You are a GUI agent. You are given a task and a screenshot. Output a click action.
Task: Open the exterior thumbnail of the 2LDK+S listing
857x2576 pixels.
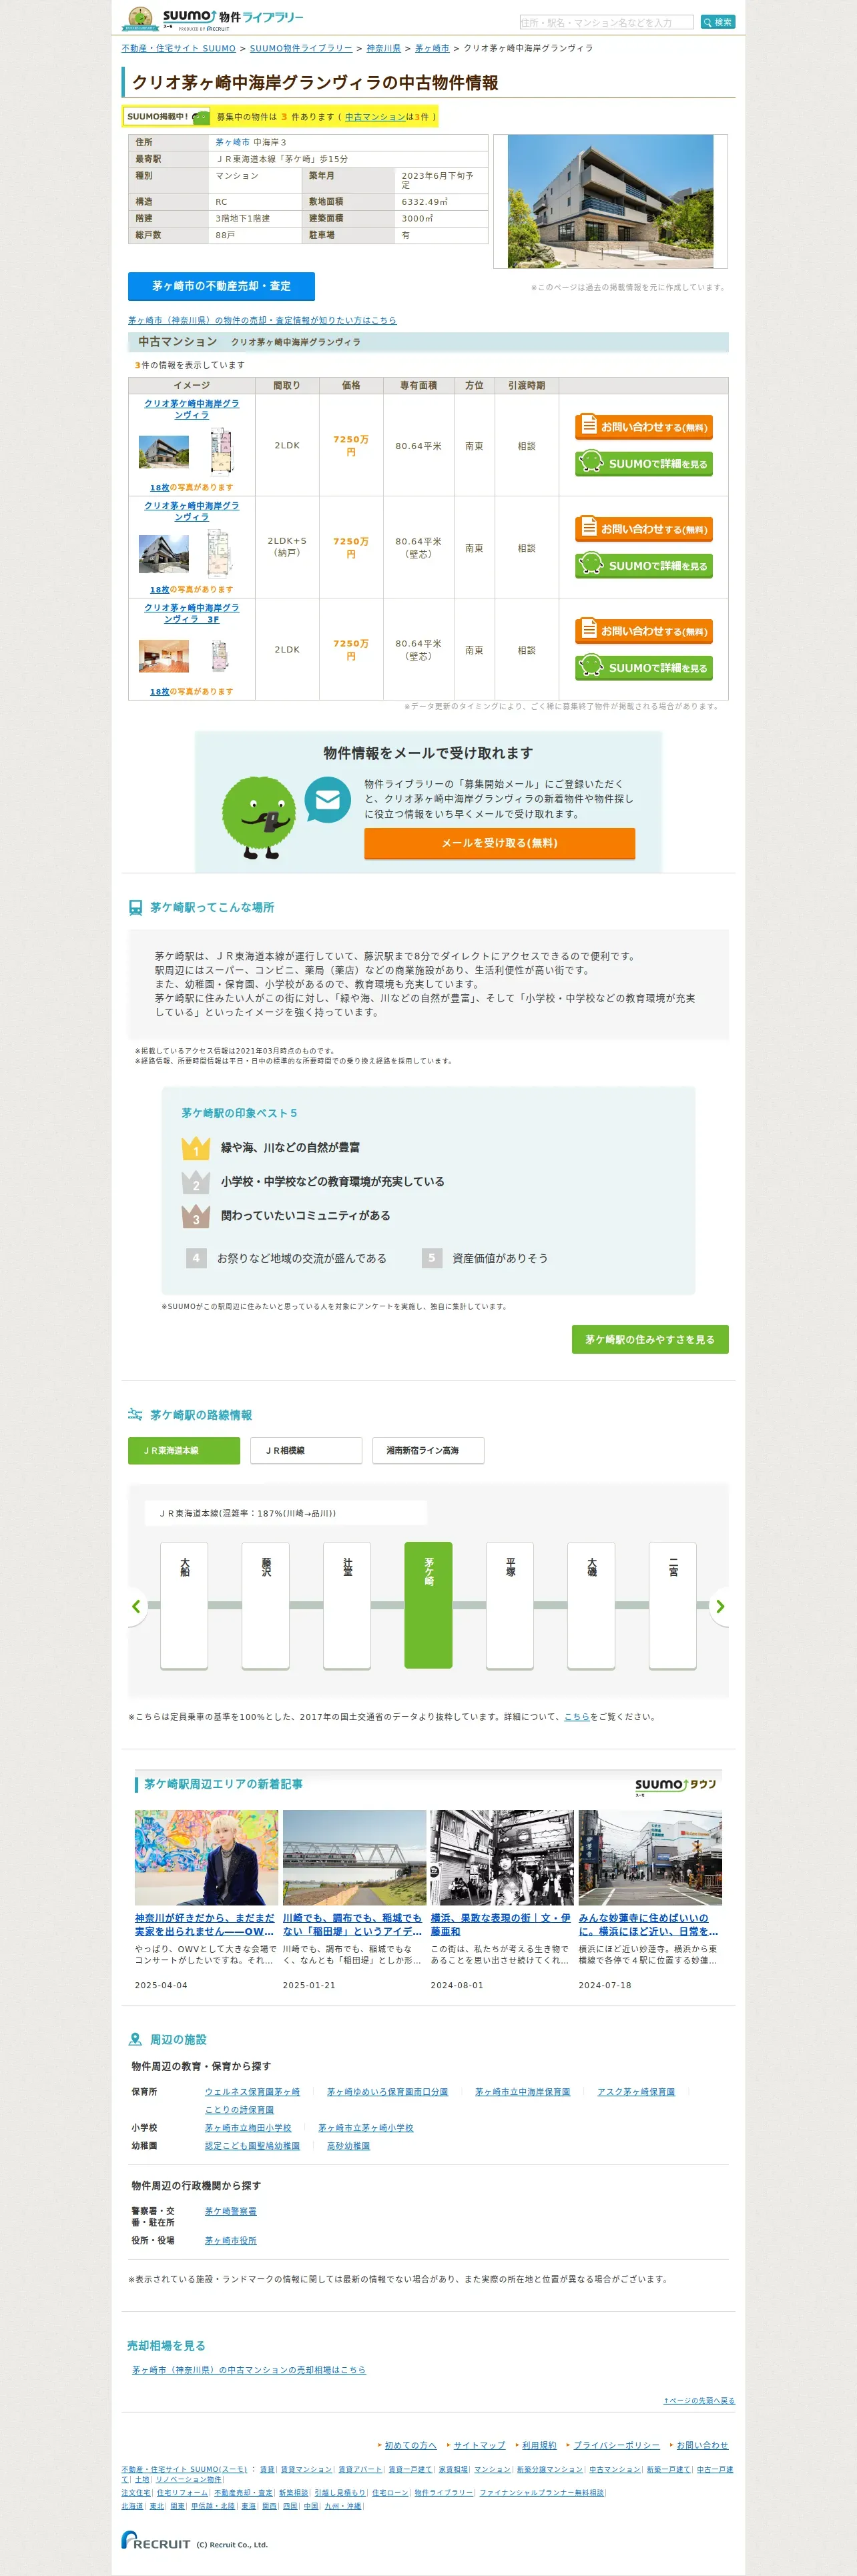coord(163,553)
